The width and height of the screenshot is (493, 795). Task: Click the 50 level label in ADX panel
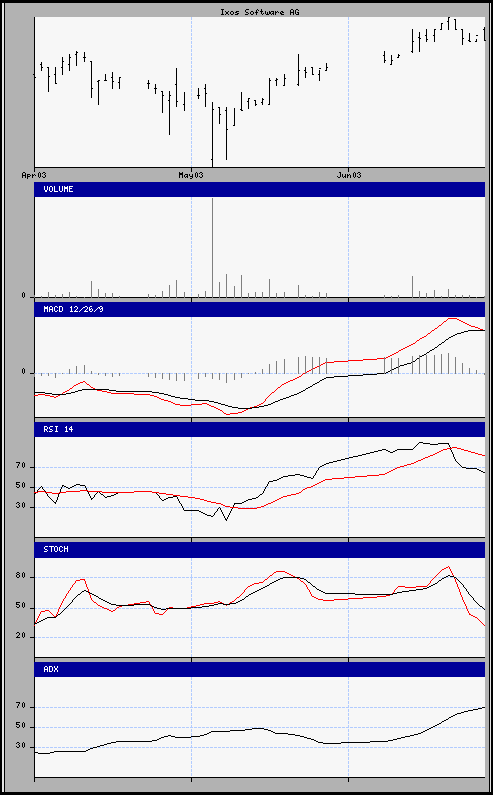[x=21, y=727]
